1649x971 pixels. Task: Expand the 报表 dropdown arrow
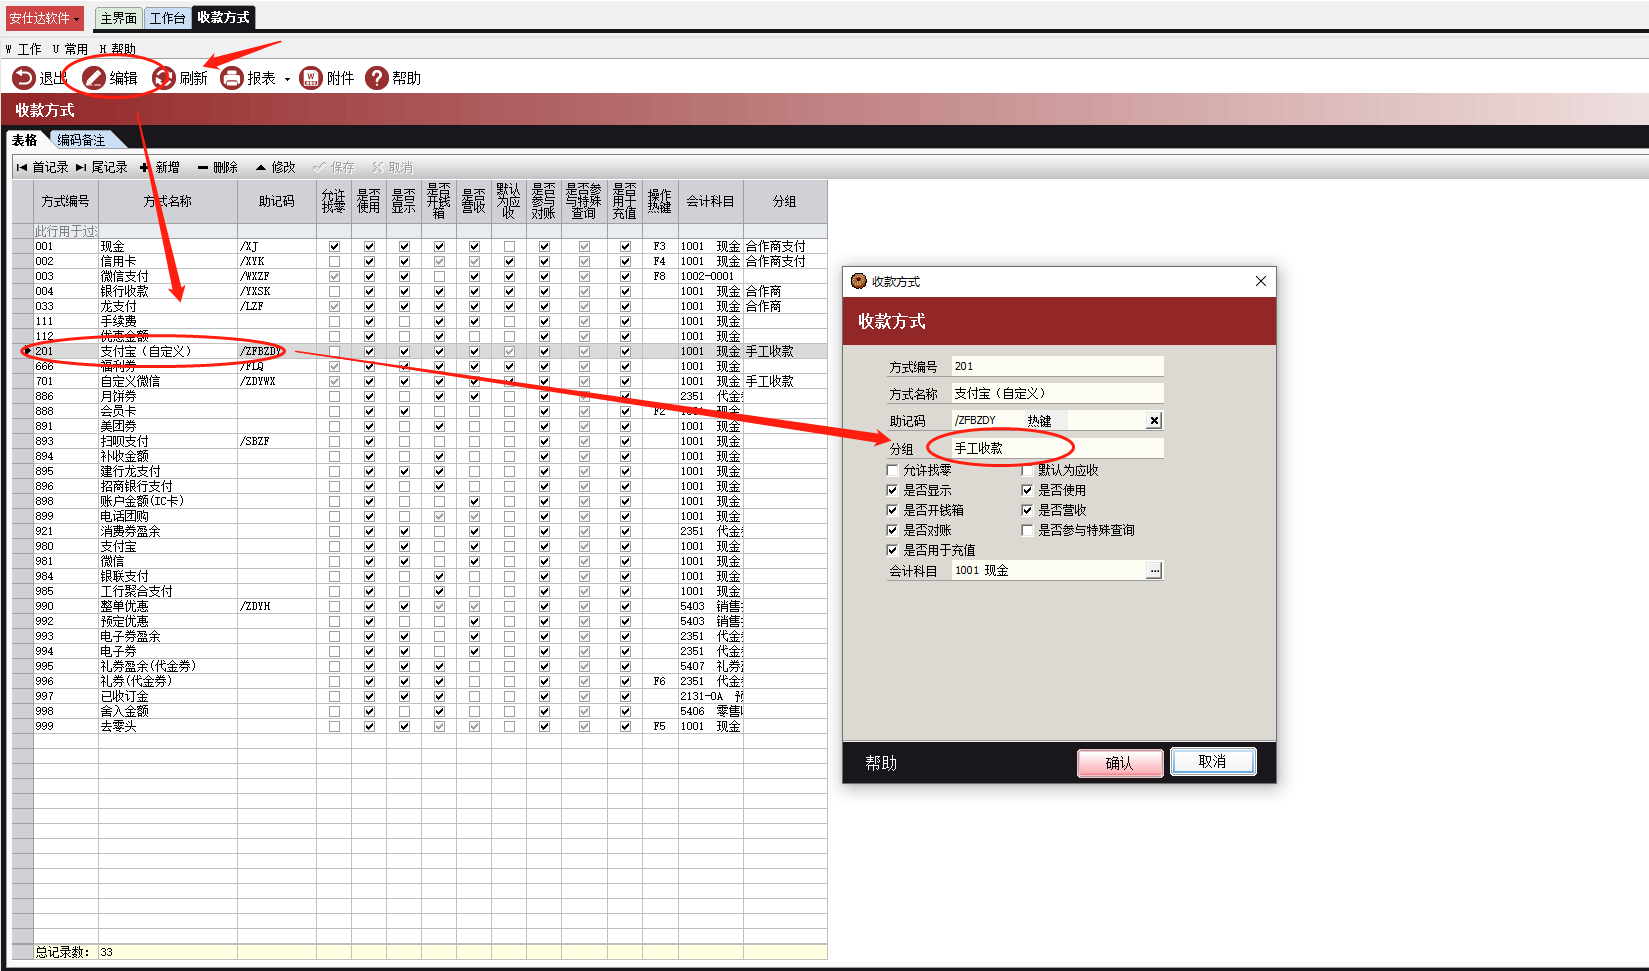pos(287,79)
